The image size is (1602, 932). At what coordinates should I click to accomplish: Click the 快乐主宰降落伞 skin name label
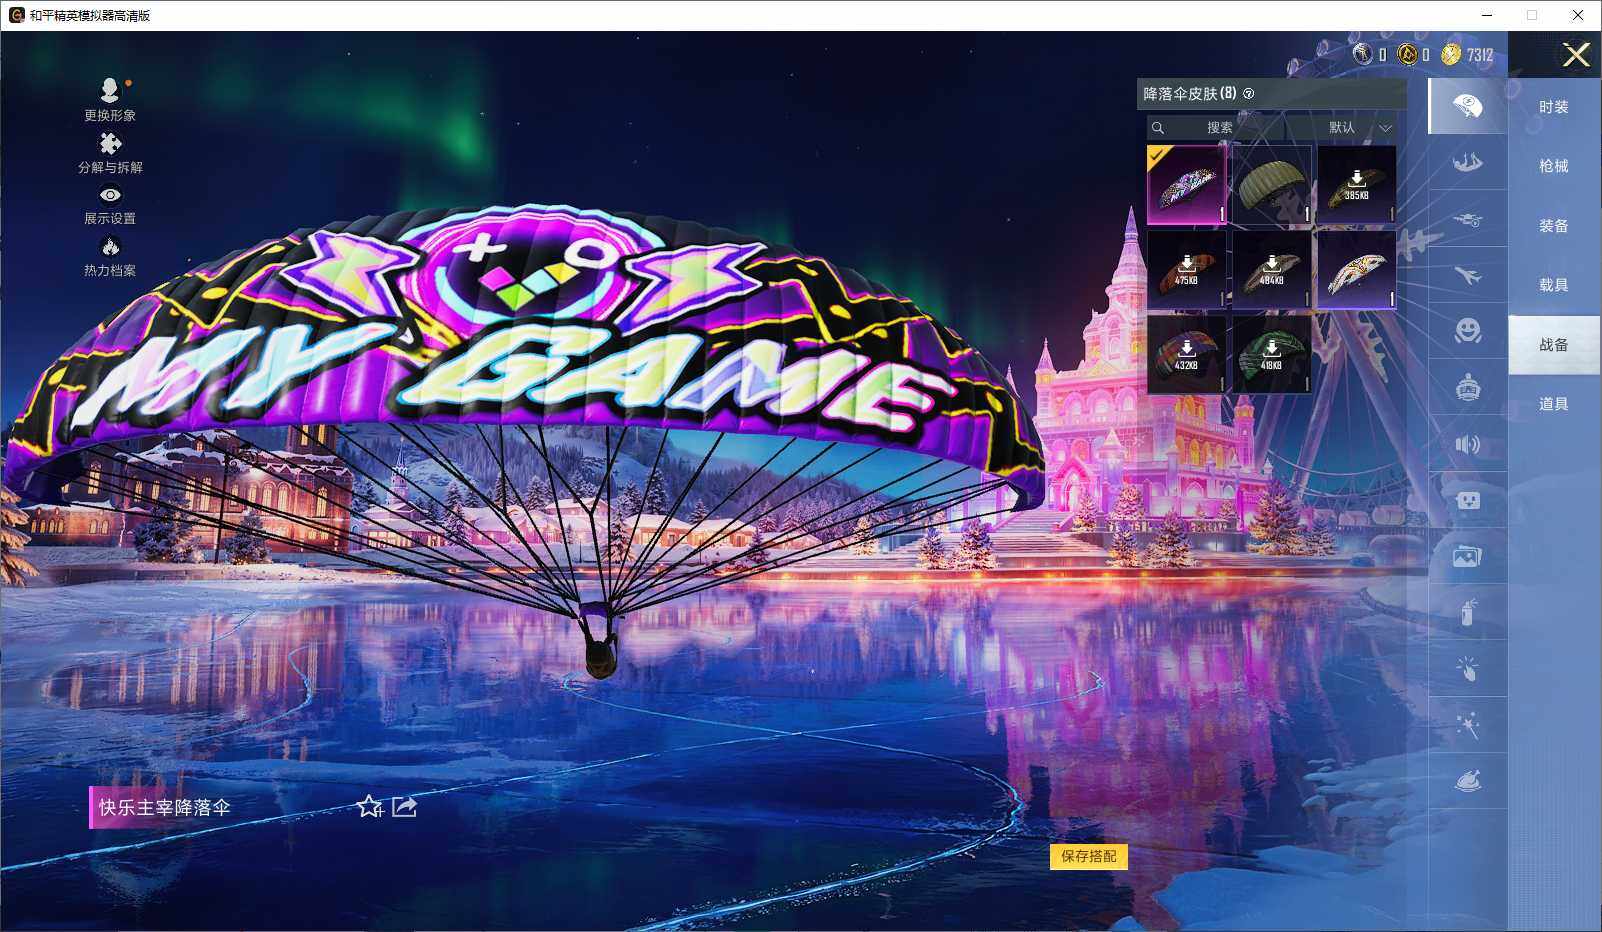point(165,807)
